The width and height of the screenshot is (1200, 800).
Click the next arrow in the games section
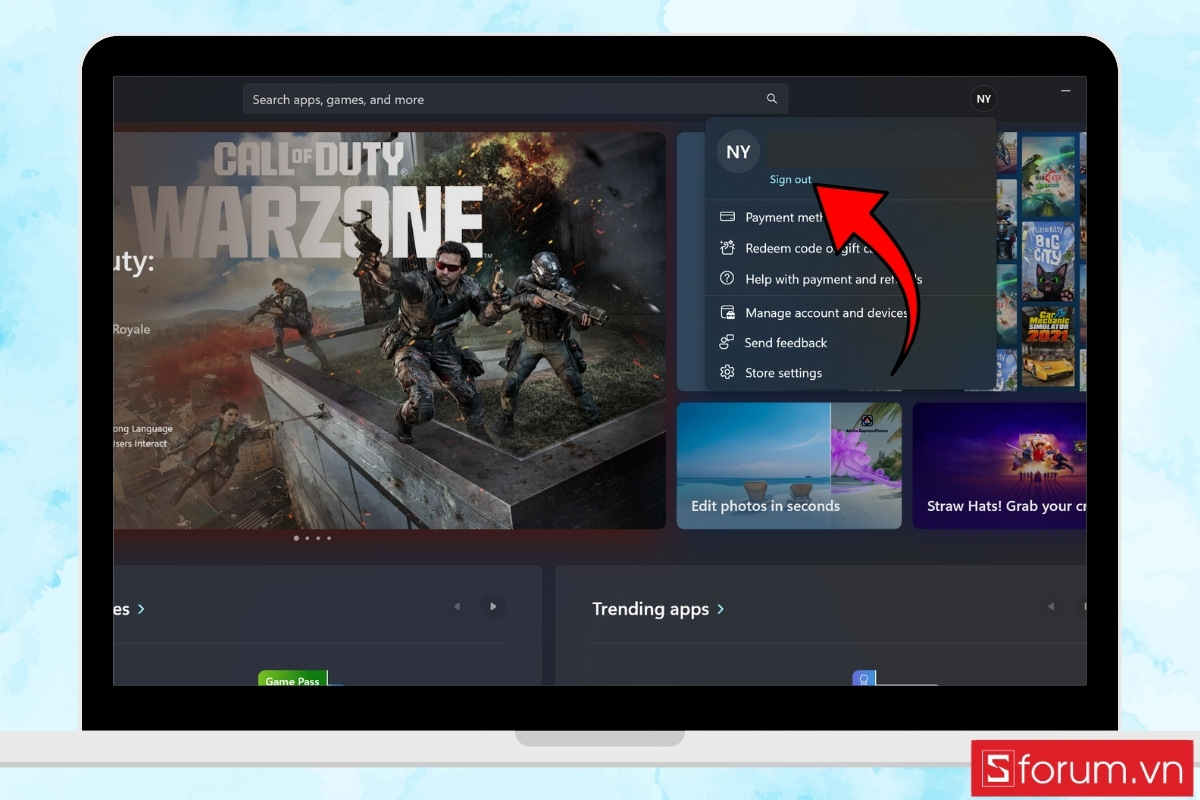click(x=491, y=606)
